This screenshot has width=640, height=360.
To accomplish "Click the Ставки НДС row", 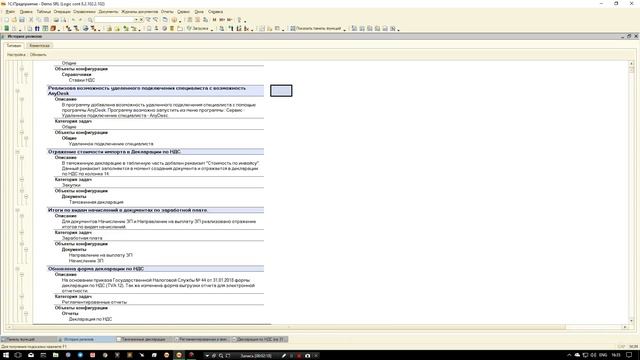I will 82,80.
